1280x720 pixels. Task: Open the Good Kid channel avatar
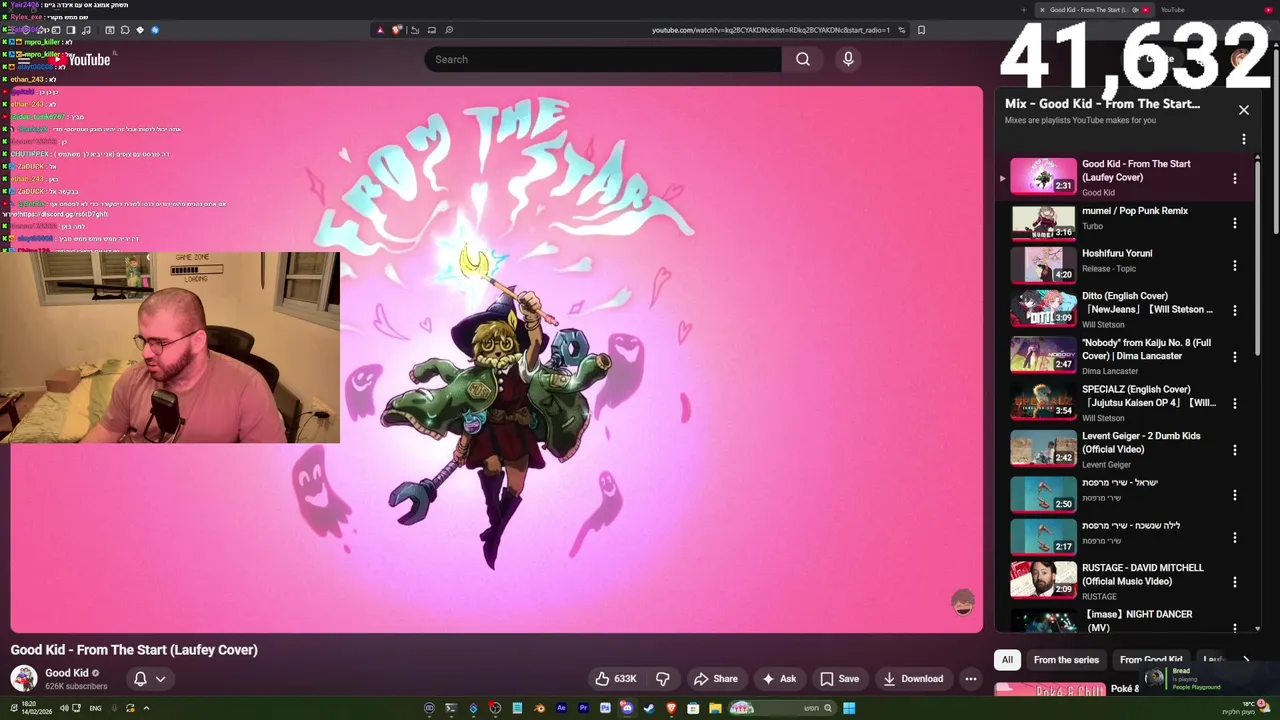point(24,678)
